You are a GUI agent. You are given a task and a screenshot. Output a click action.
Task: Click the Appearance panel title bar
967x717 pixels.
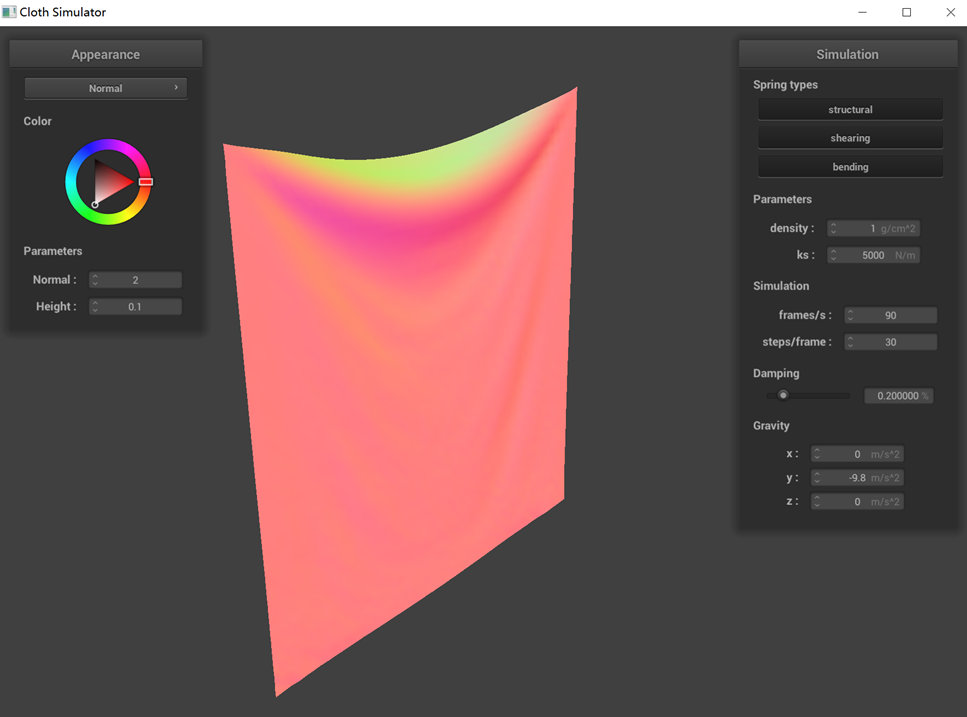coord(105,54)
